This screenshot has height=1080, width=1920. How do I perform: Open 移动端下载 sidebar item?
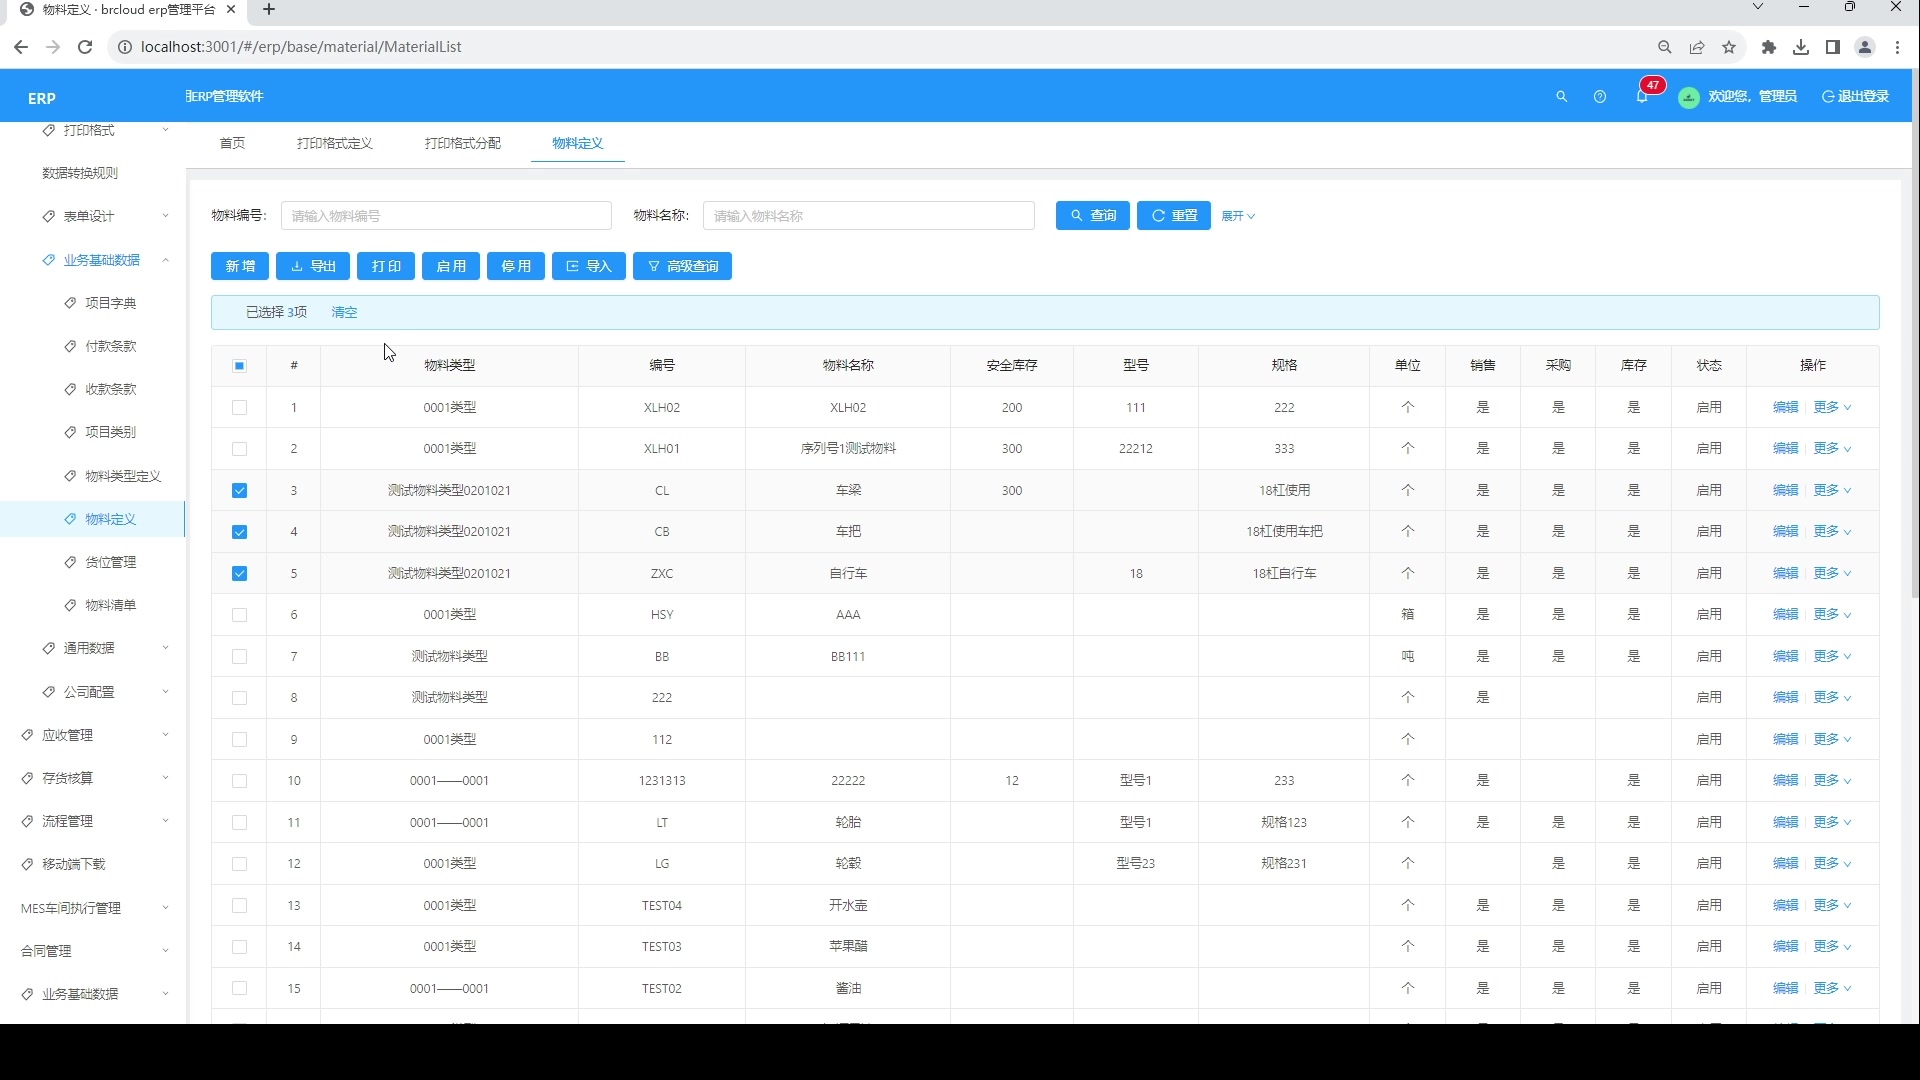[74, 864]
